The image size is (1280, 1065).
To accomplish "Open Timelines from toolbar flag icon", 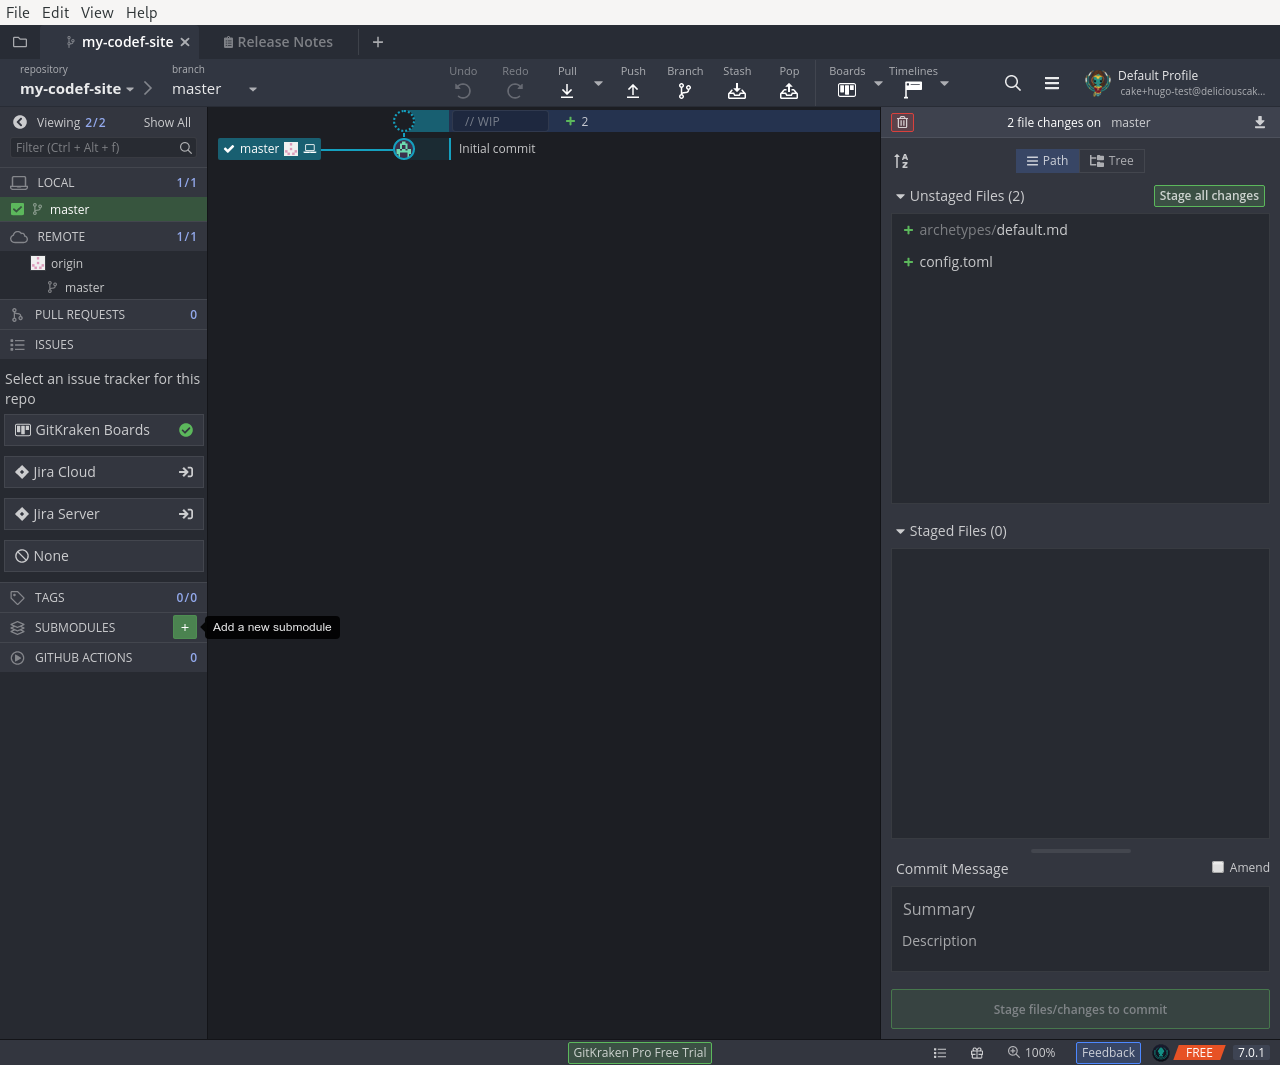I will click(913, 90).
